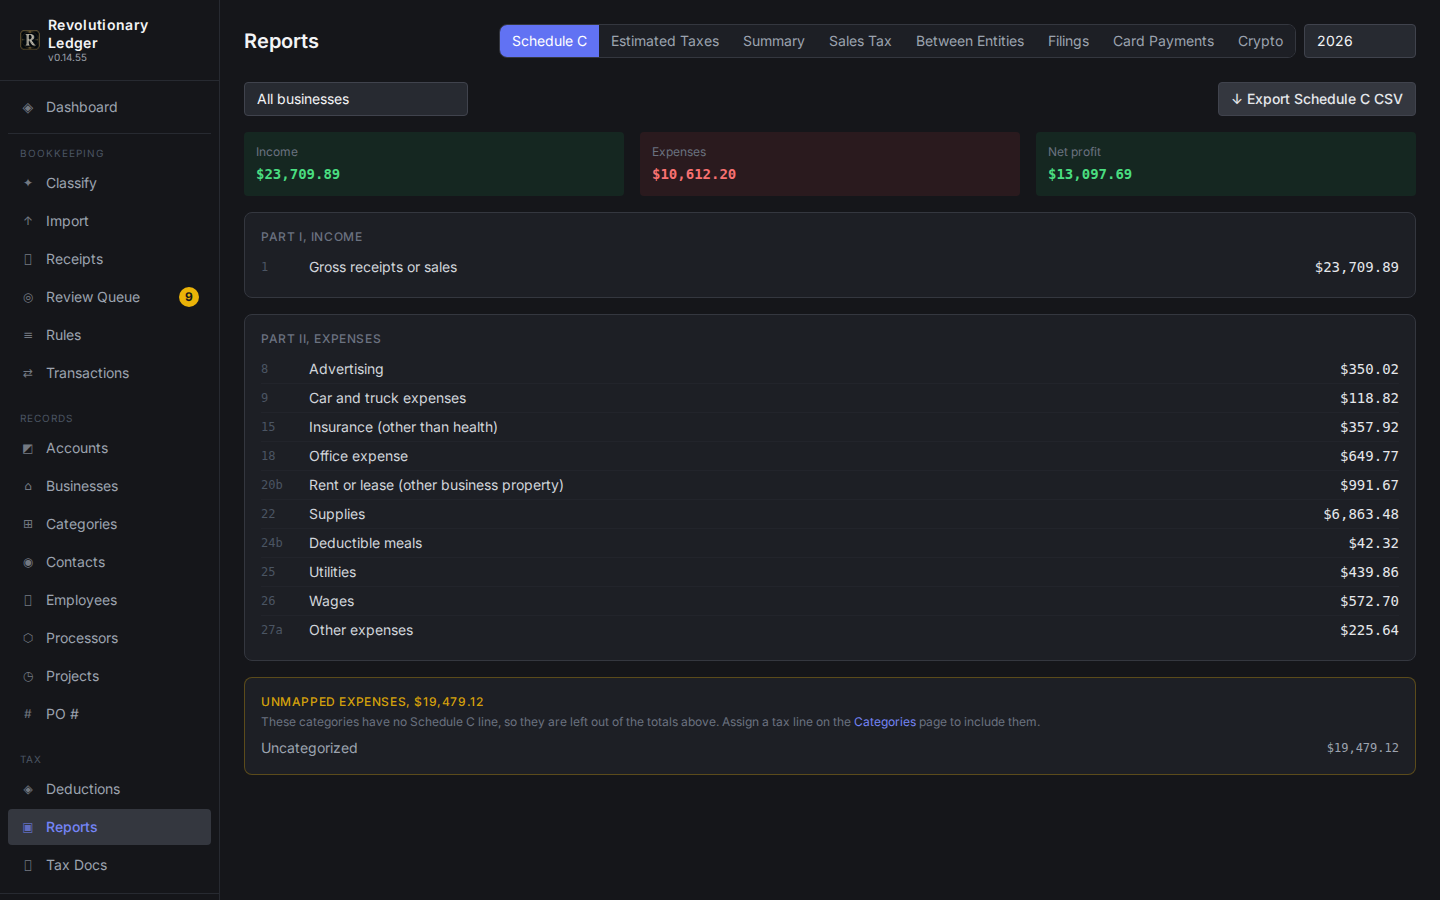Image resolution: width=1440 pixels, height=900 pixels.
Task: Click the Net profit amount $13,097.69
Action: click(x=1090, y=174)
